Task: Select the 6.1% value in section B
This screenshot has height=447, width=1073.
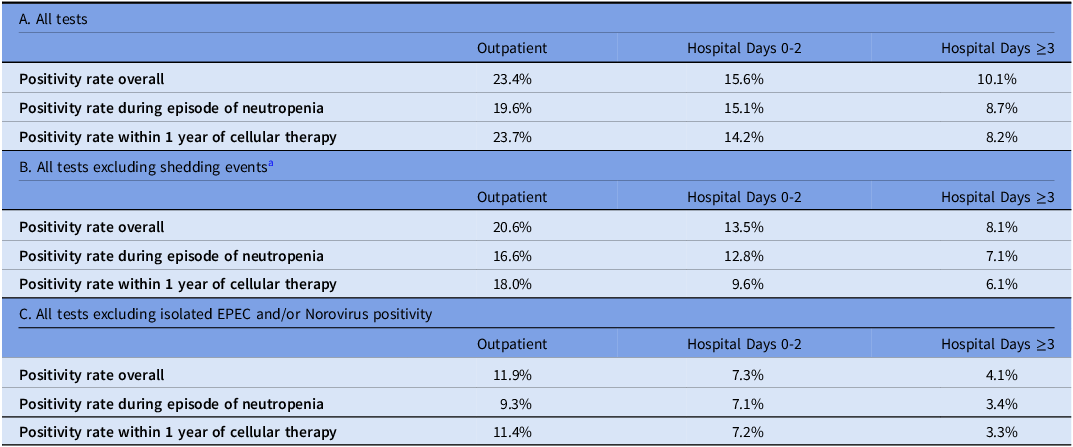Action: [x=1003, y=285]
